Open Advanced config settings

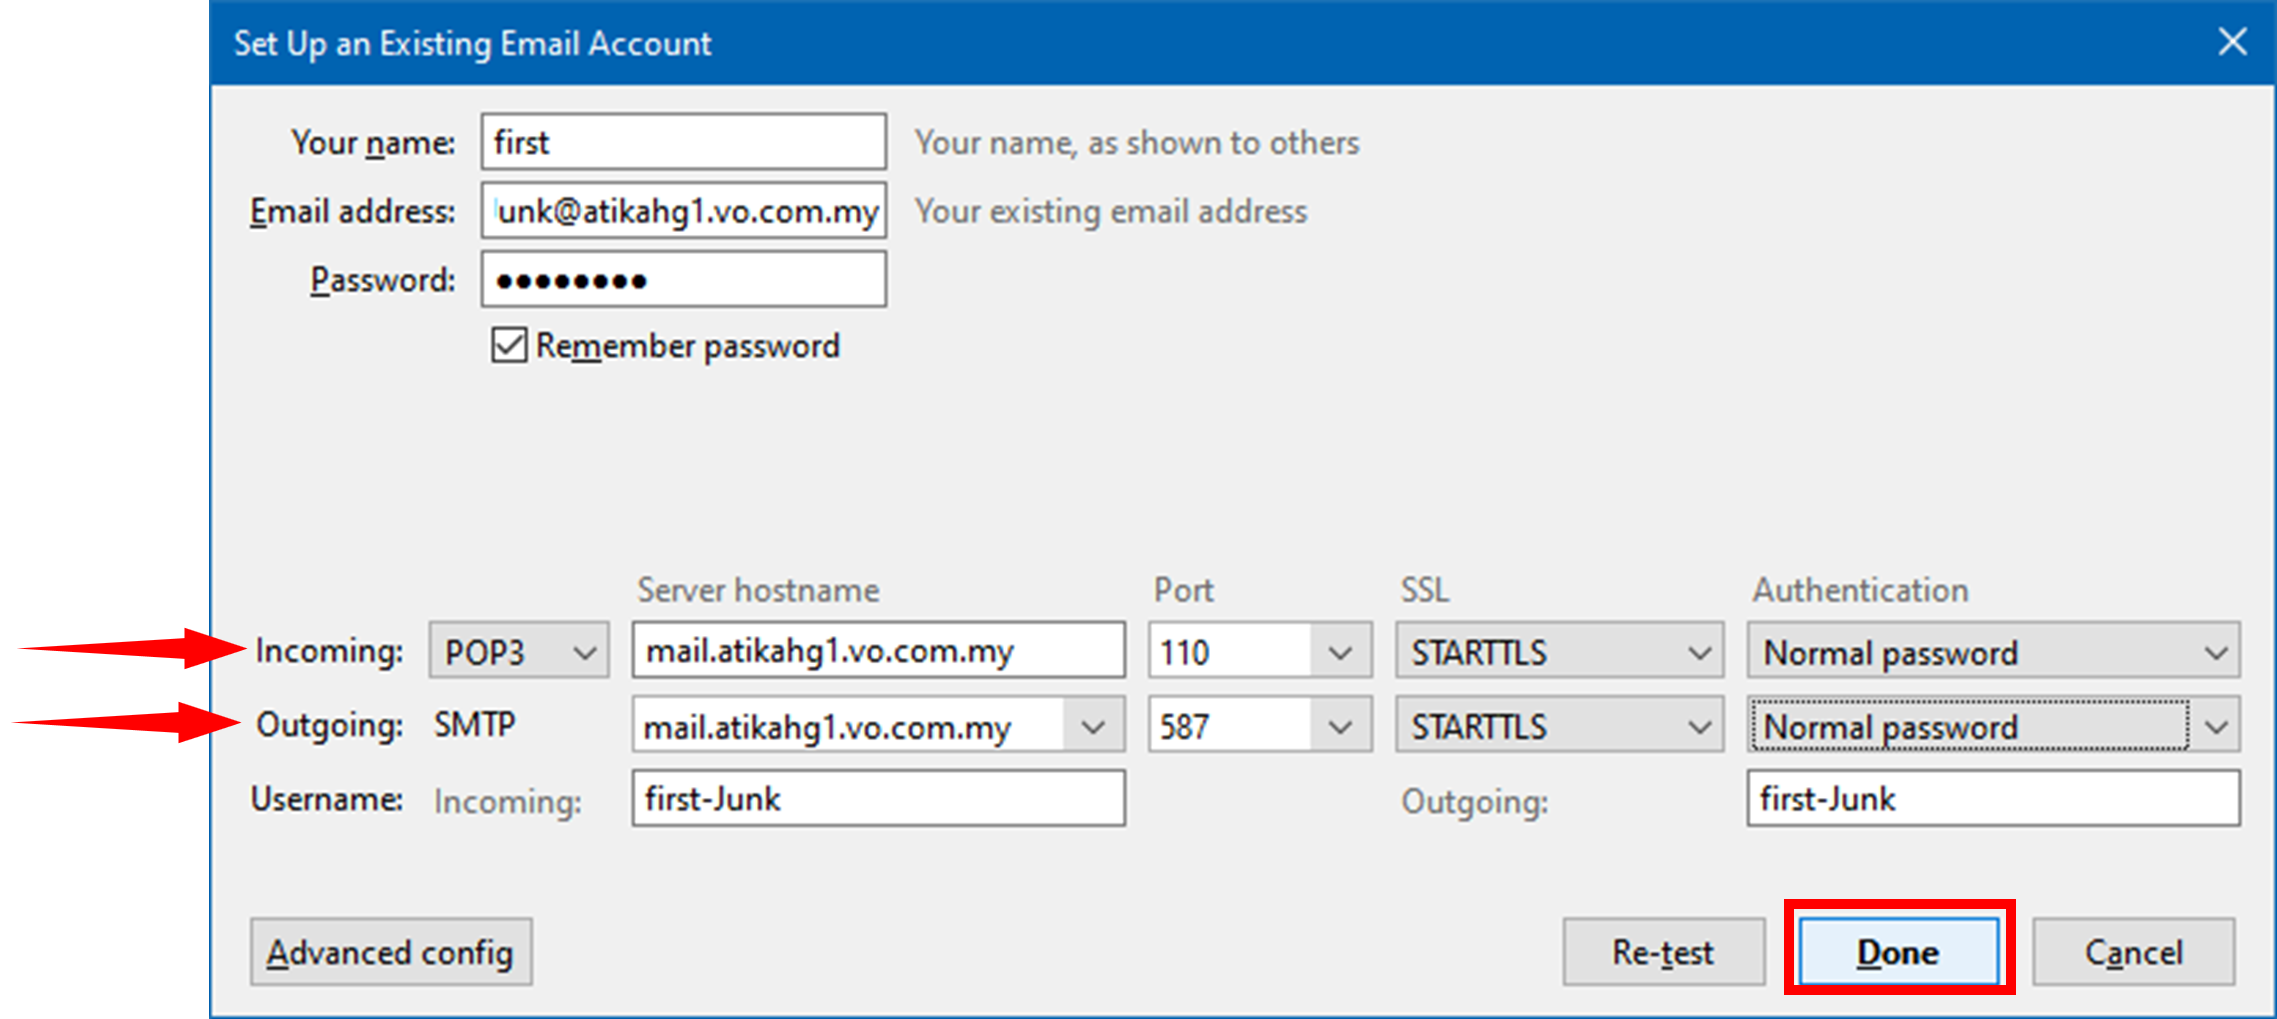390,951
